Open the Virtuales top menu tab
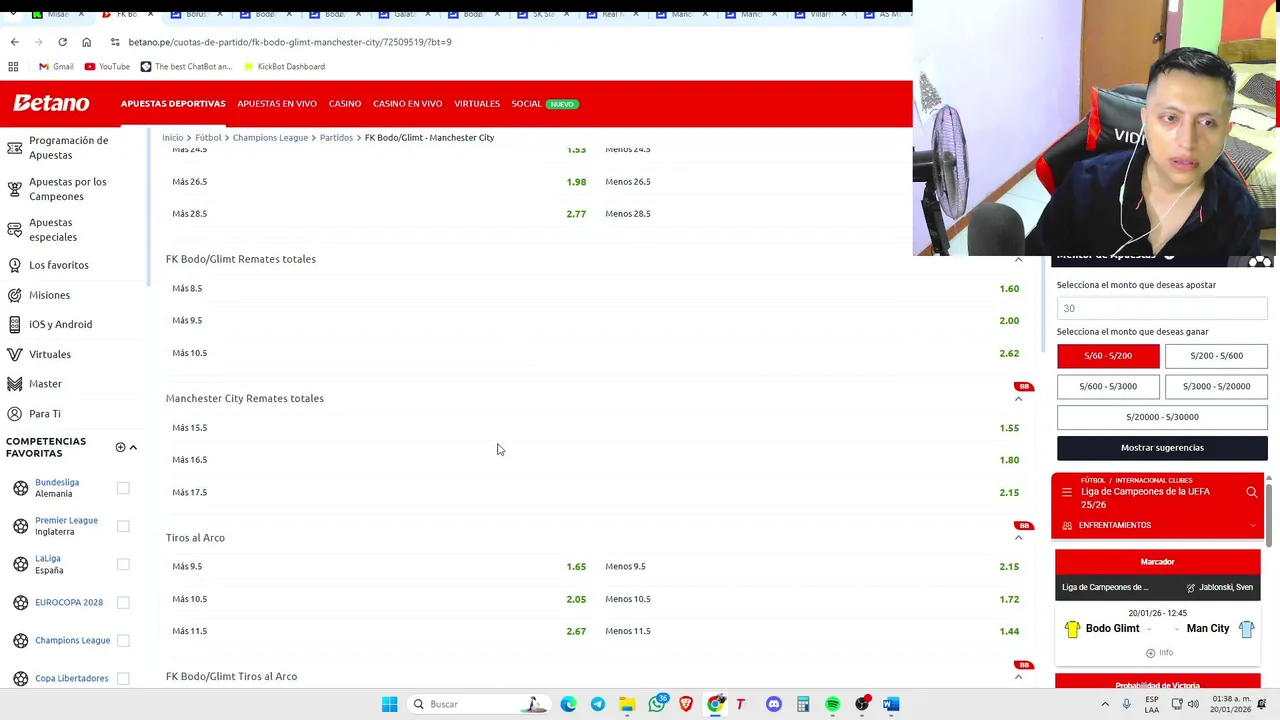Screen dimensions: 1280x720 477,104
